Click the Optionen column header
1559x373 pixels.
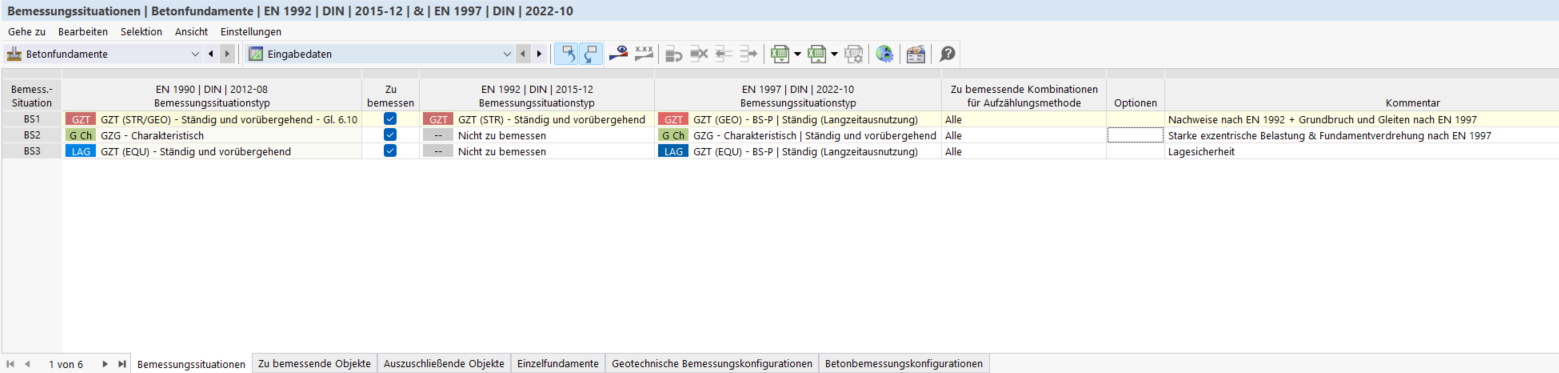[1136, 95]
